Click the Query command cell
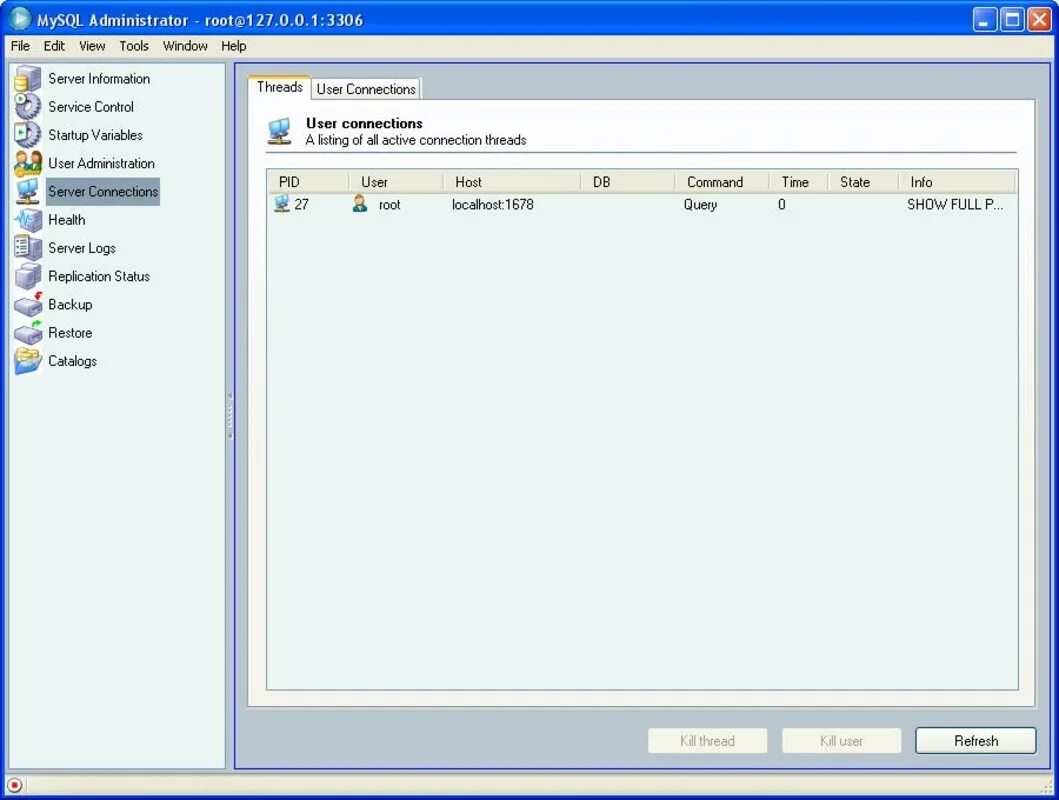1059x800 pixels. click(700, 205)
